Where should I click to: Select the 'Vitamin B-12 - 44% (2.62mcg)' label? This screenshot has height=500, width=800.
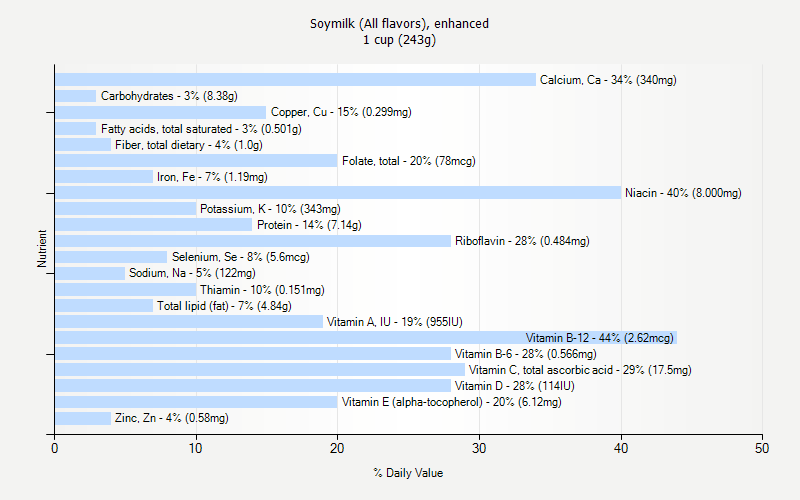pos(599,338)
